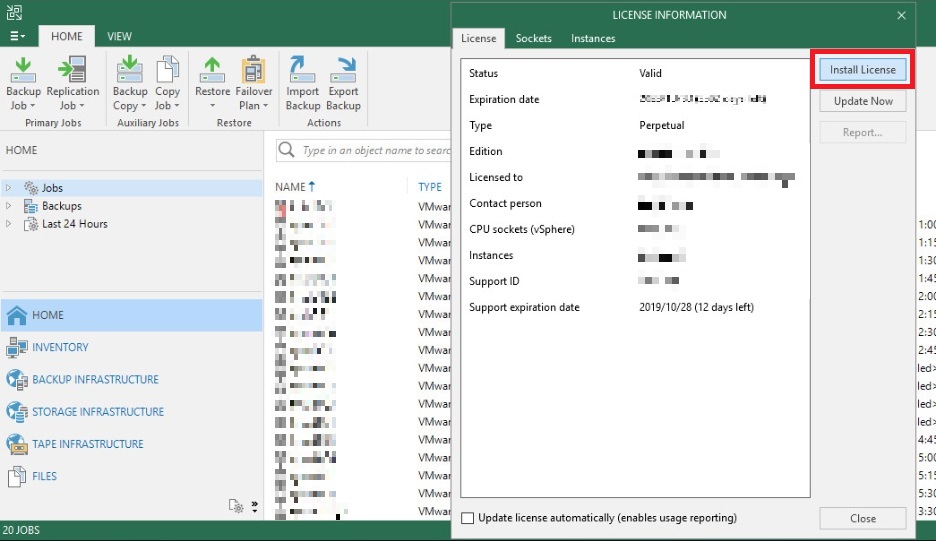Viewport: 936px width, 541px height.
Task: Open the HOME navigation view
Action: click(131, 315)
